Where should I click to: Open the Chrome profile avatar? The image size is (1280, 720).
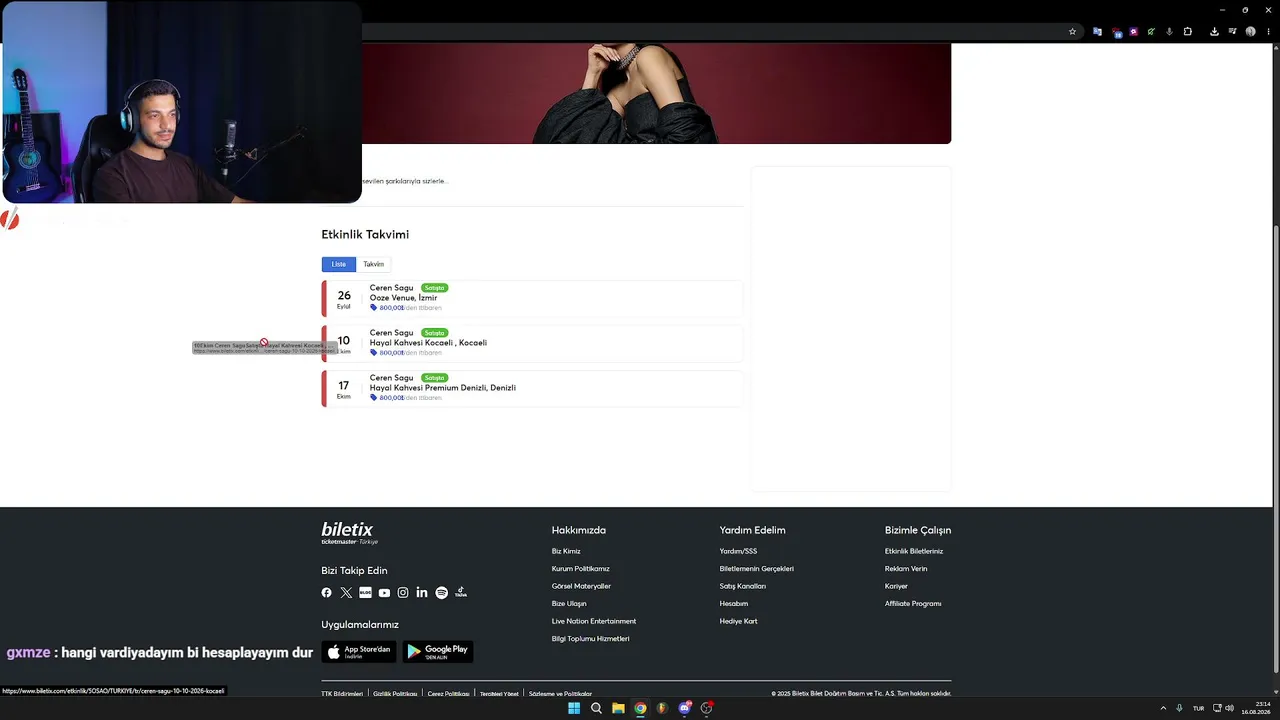(1250, 32)
